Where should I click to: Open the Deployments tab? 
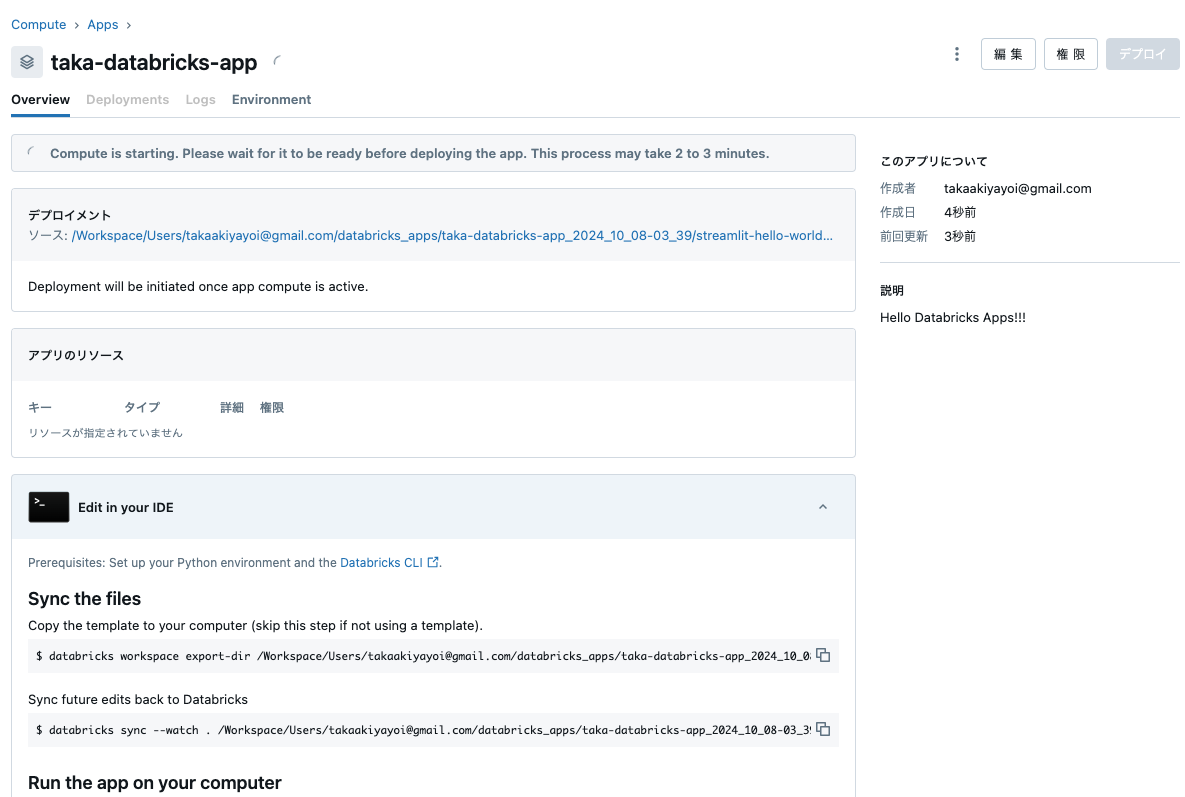128,100
